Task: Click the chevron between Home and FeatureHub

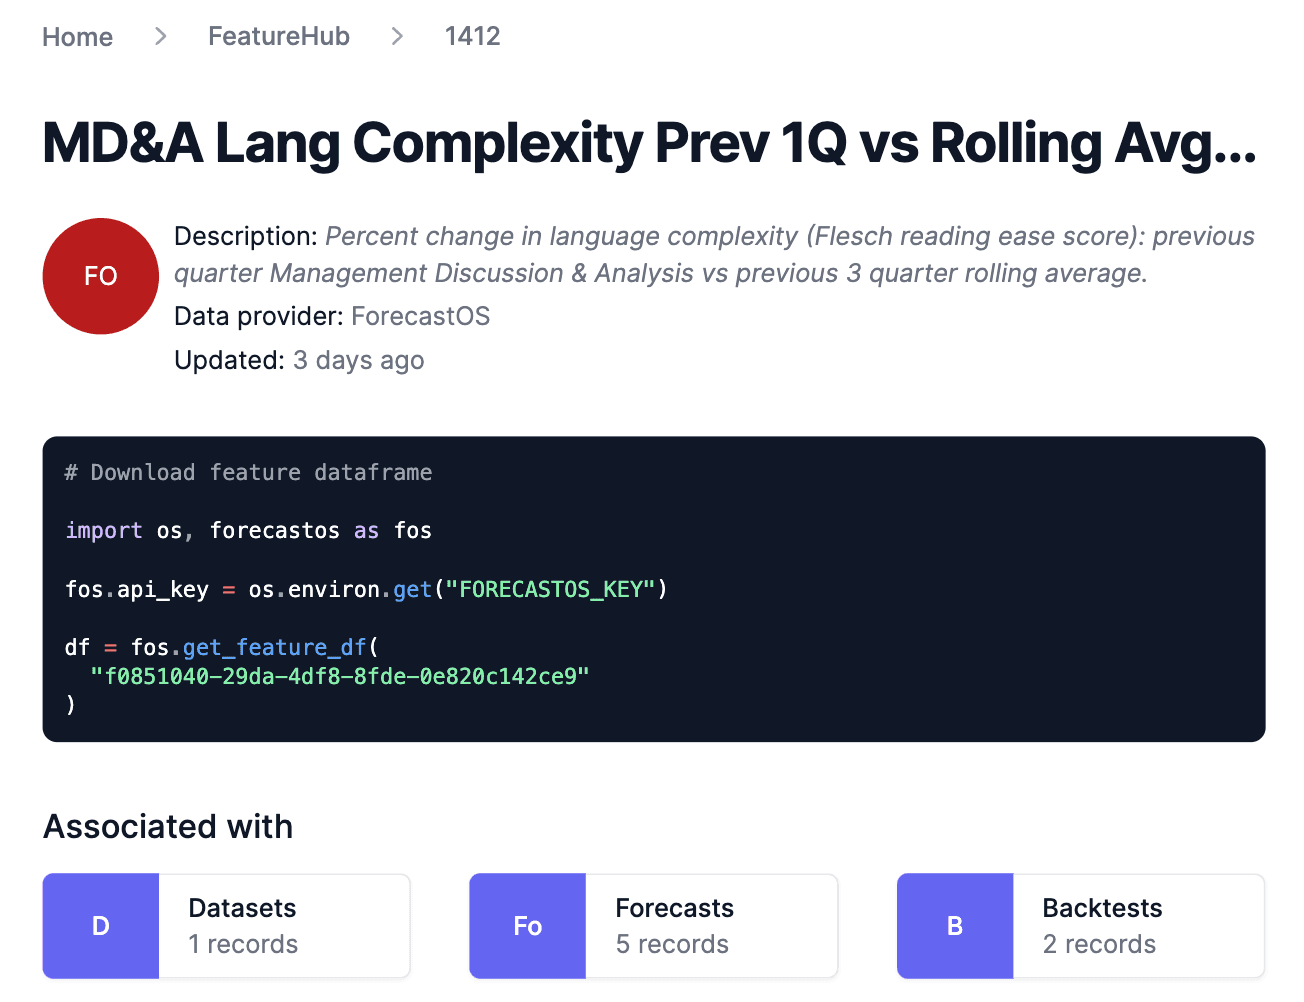Action: pyautogui.click(x=161, y=37)
